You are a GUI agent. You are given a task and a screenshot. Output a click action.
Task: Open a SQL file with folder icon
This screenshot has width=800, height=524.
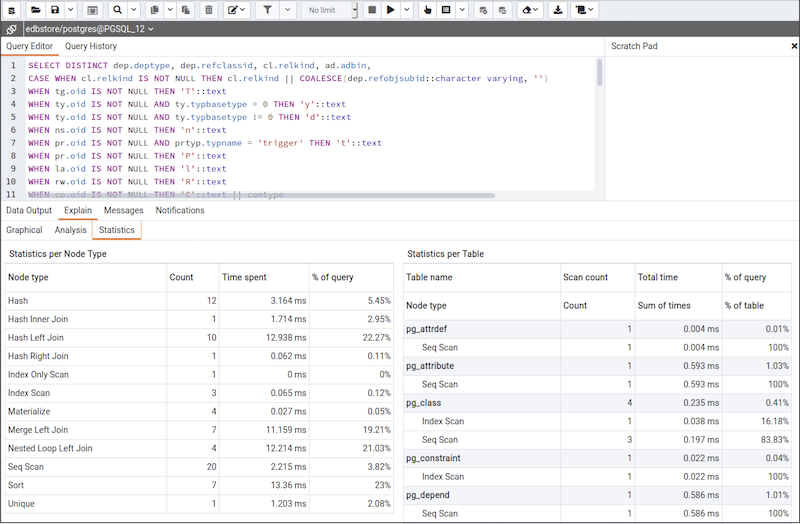click(35, 10)
